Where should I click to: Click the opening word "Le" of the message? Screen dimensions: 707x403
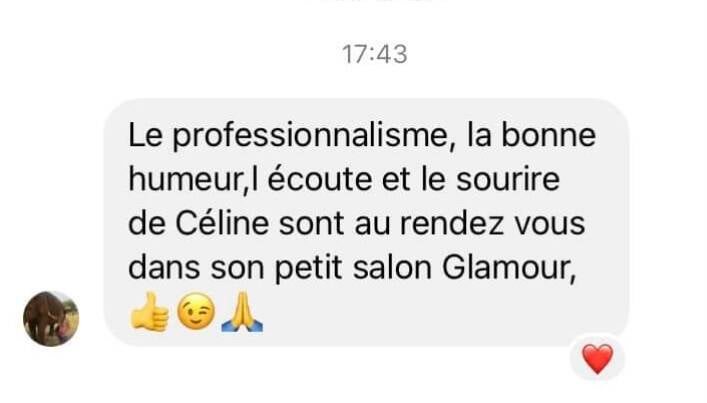coord(145,135)
